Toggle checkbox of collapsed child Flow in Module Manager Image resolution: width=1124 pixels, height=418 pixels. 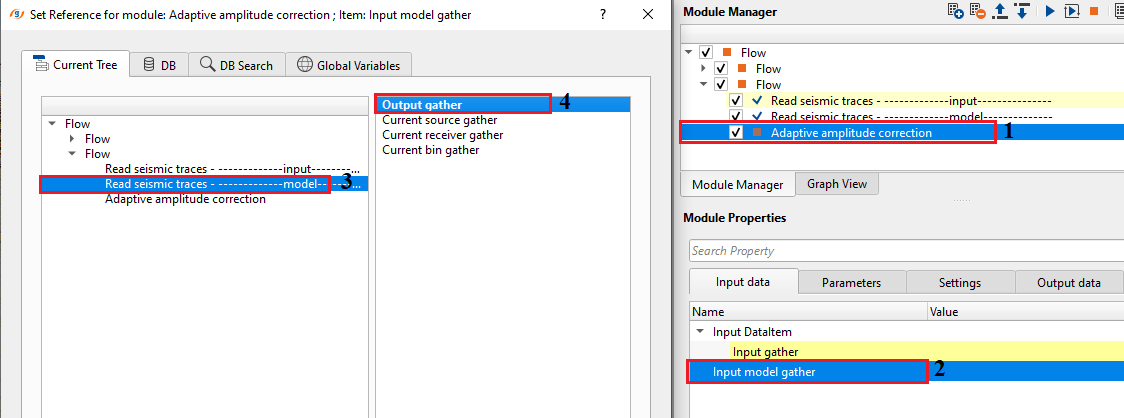coord(721,68)
